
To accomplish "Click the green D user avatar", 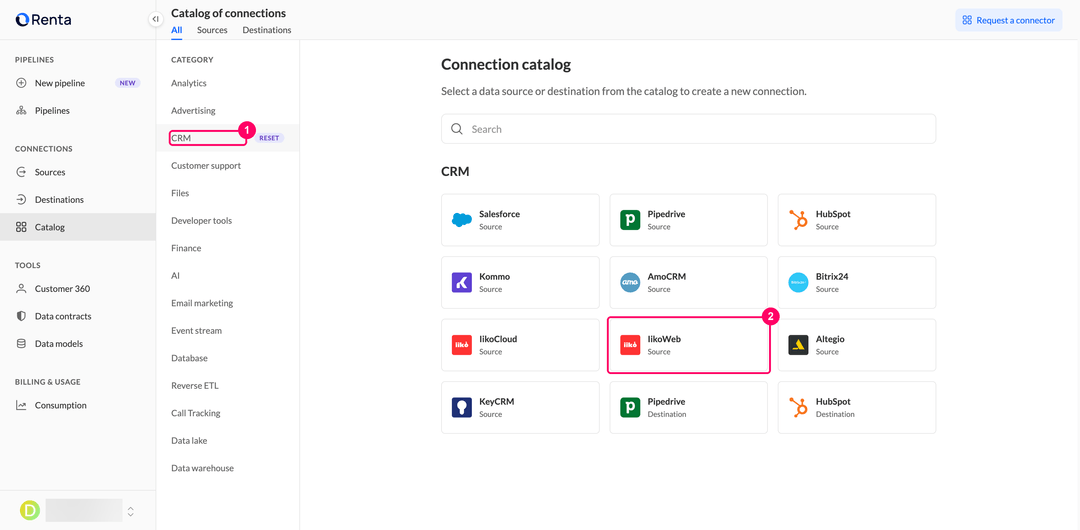I will (x=30, y=511).
